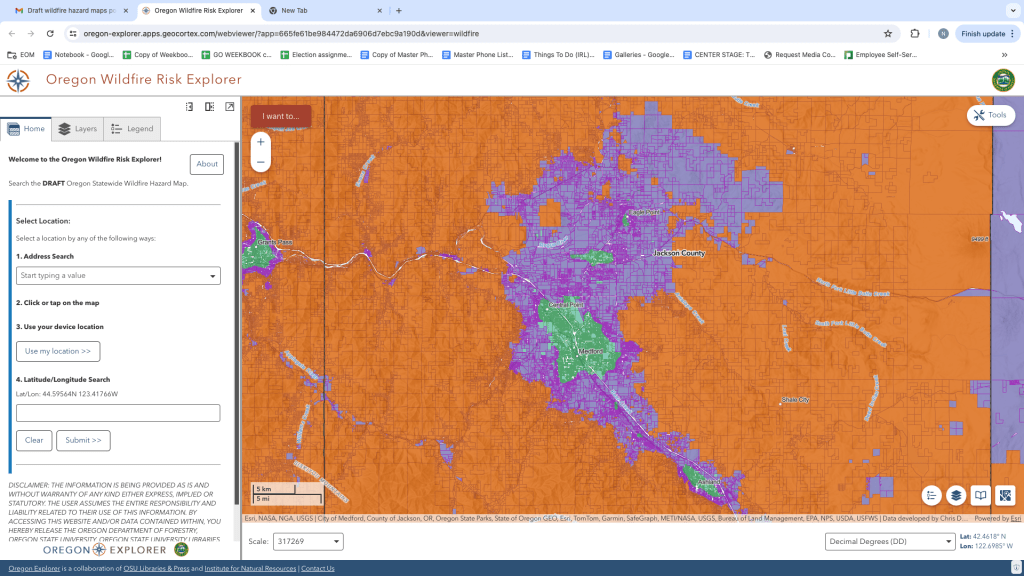Open the bookmarks icon on map
The image size is (1024, 576).
coord(980,496)
